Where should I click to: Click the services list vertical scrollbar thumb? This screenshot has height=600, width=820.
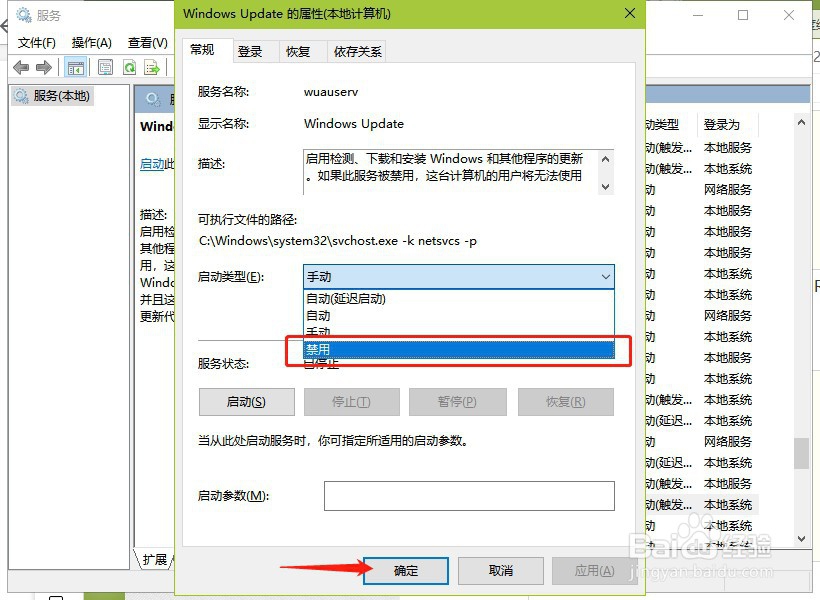(x=801, y=453)
